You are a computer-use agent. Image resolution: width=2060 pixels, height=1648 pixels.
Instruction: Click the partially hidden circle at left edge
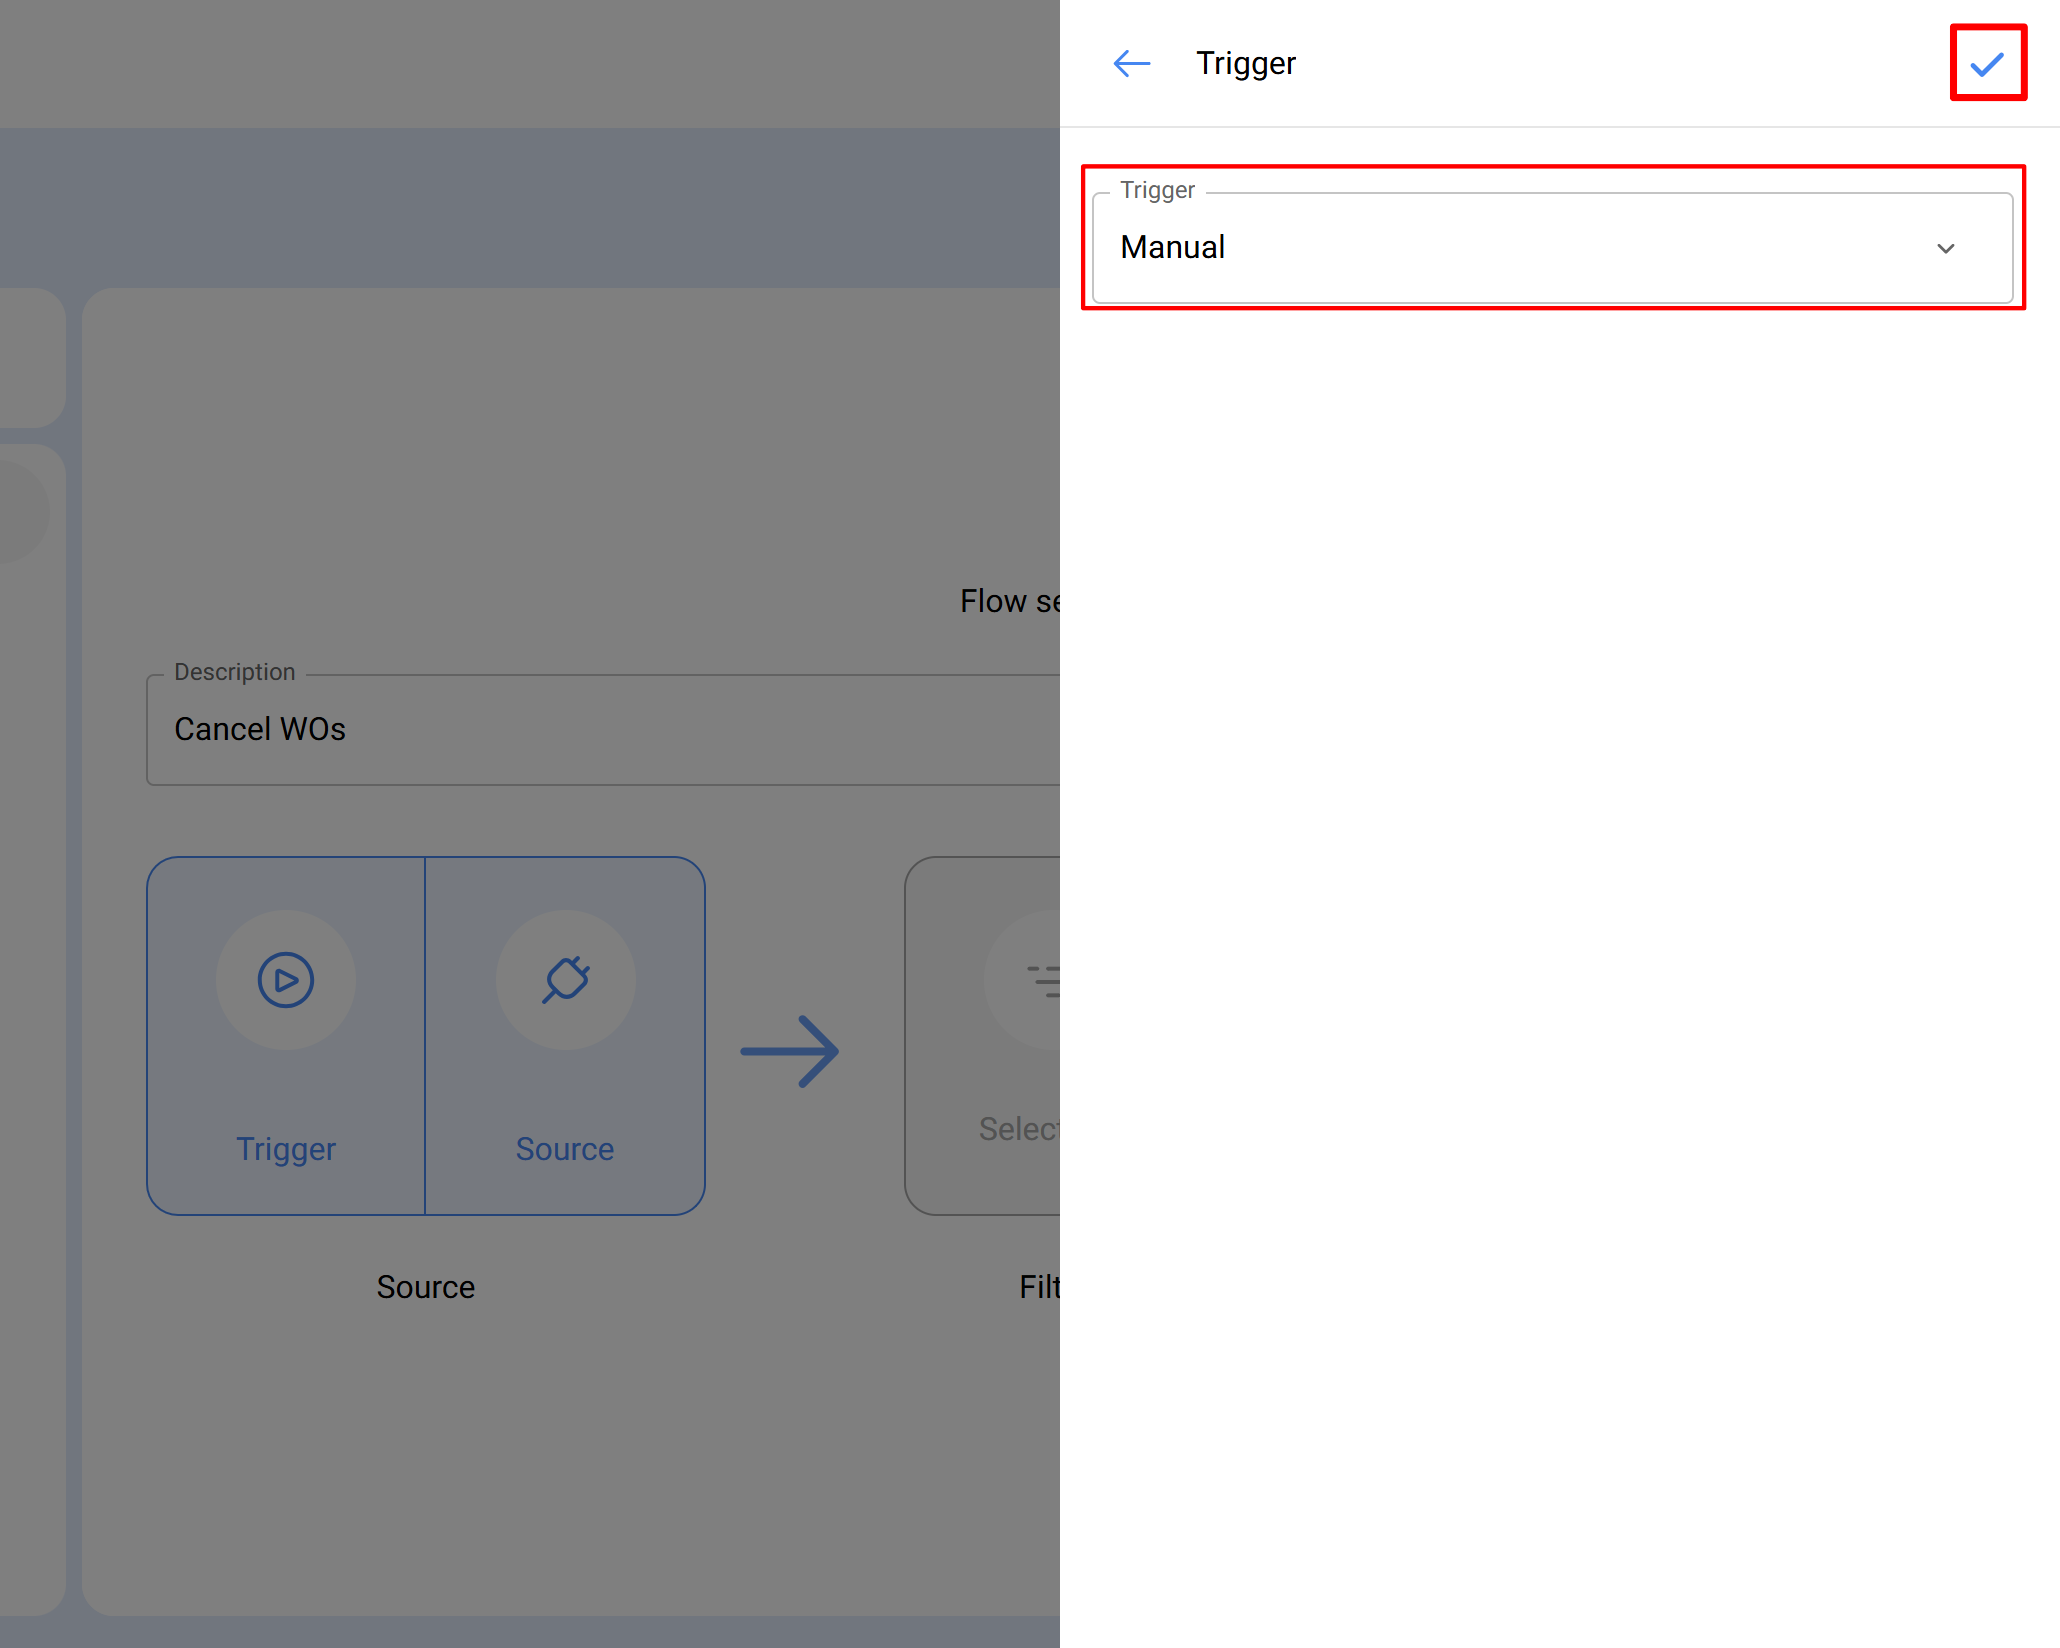(18, 511)
